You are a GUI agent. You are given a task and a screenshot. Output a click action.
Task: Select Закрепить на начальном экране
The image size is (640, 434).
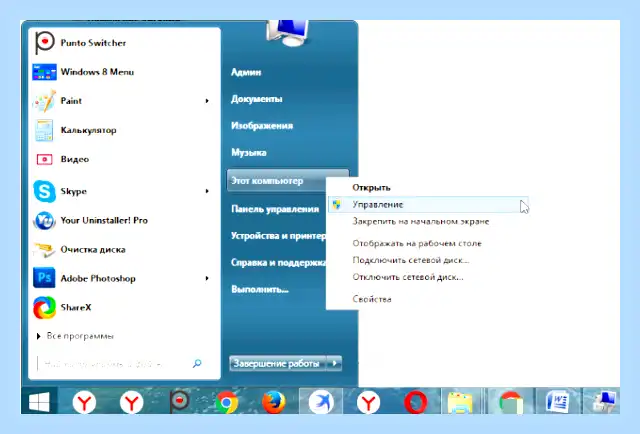point(421,222)
